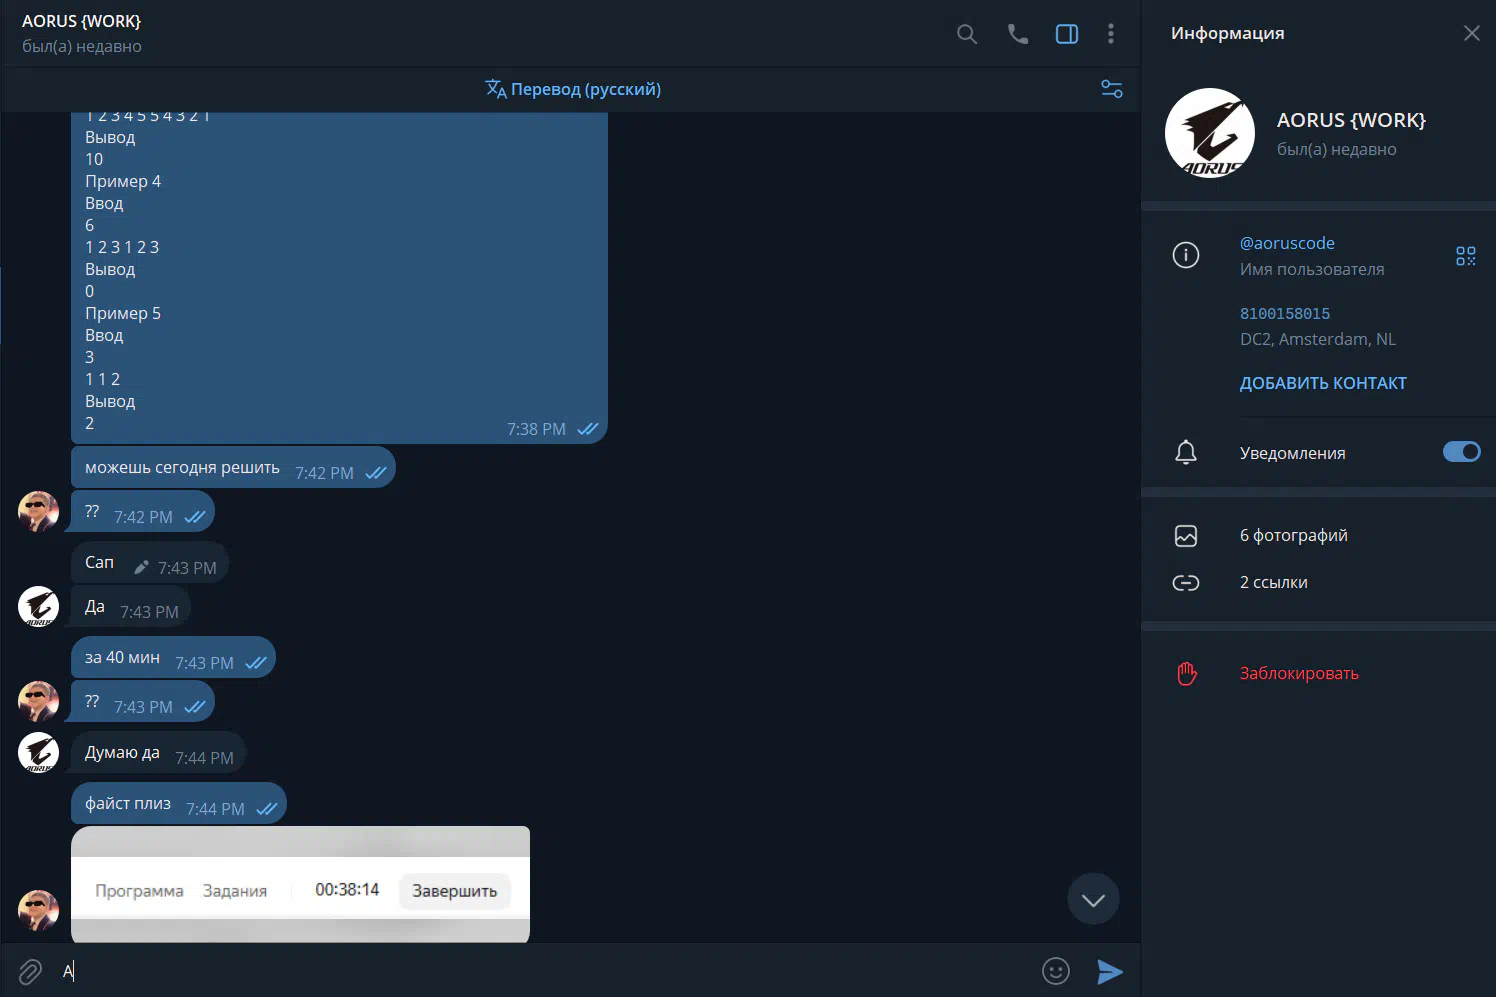Click the Перевод (русский) translate bar
Viewport: 1496px width, 997px height.
572,89
